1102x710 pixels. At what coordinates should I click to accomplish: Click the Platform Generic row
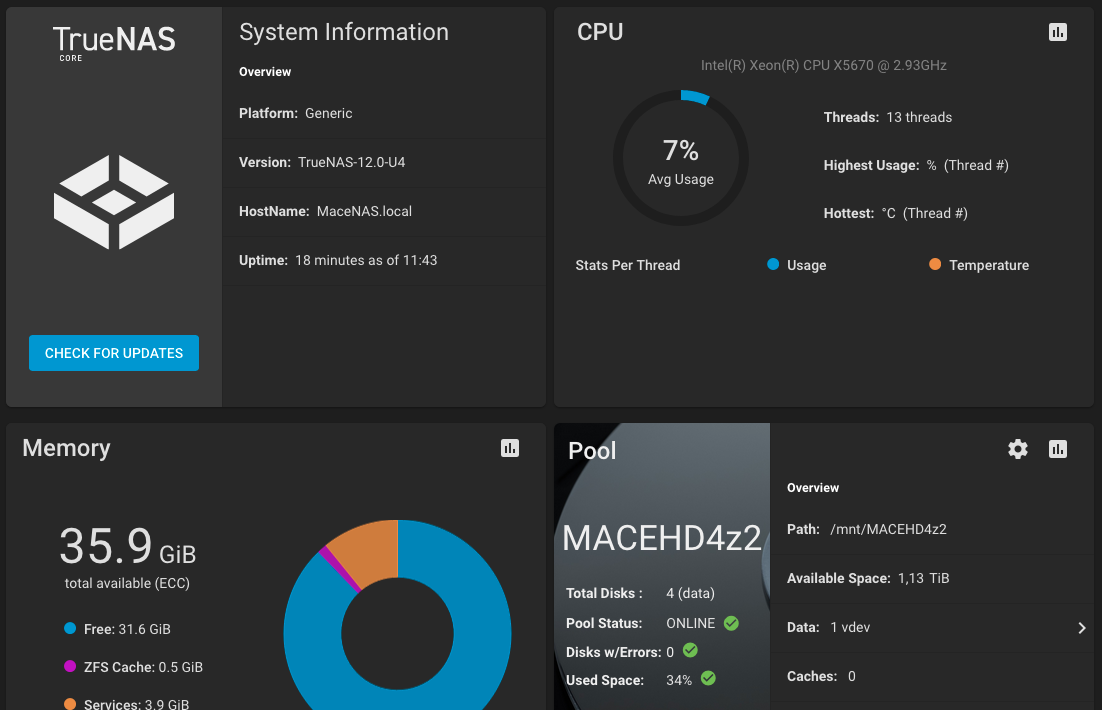pyautogui.click(x=384, y=113)
